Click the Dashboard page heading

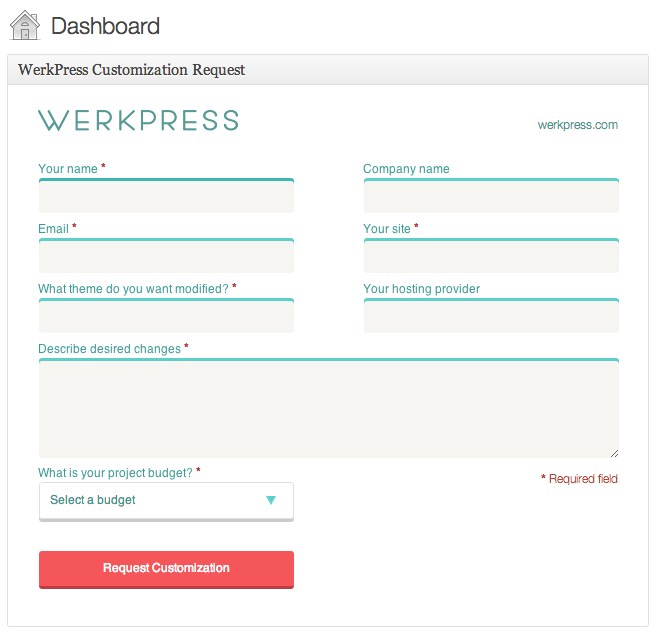[105, 26]
